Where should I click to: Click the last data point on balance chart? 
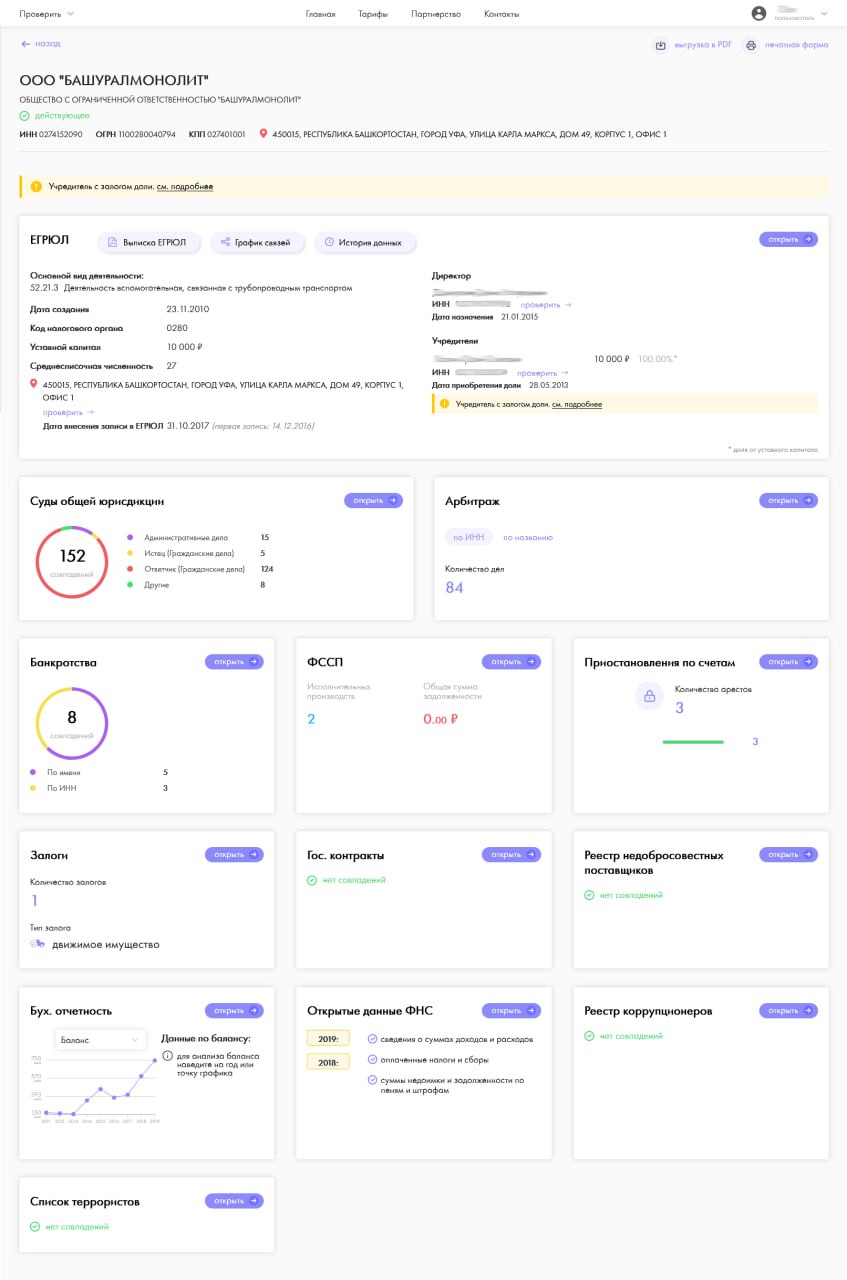(x=155, y=1060)
